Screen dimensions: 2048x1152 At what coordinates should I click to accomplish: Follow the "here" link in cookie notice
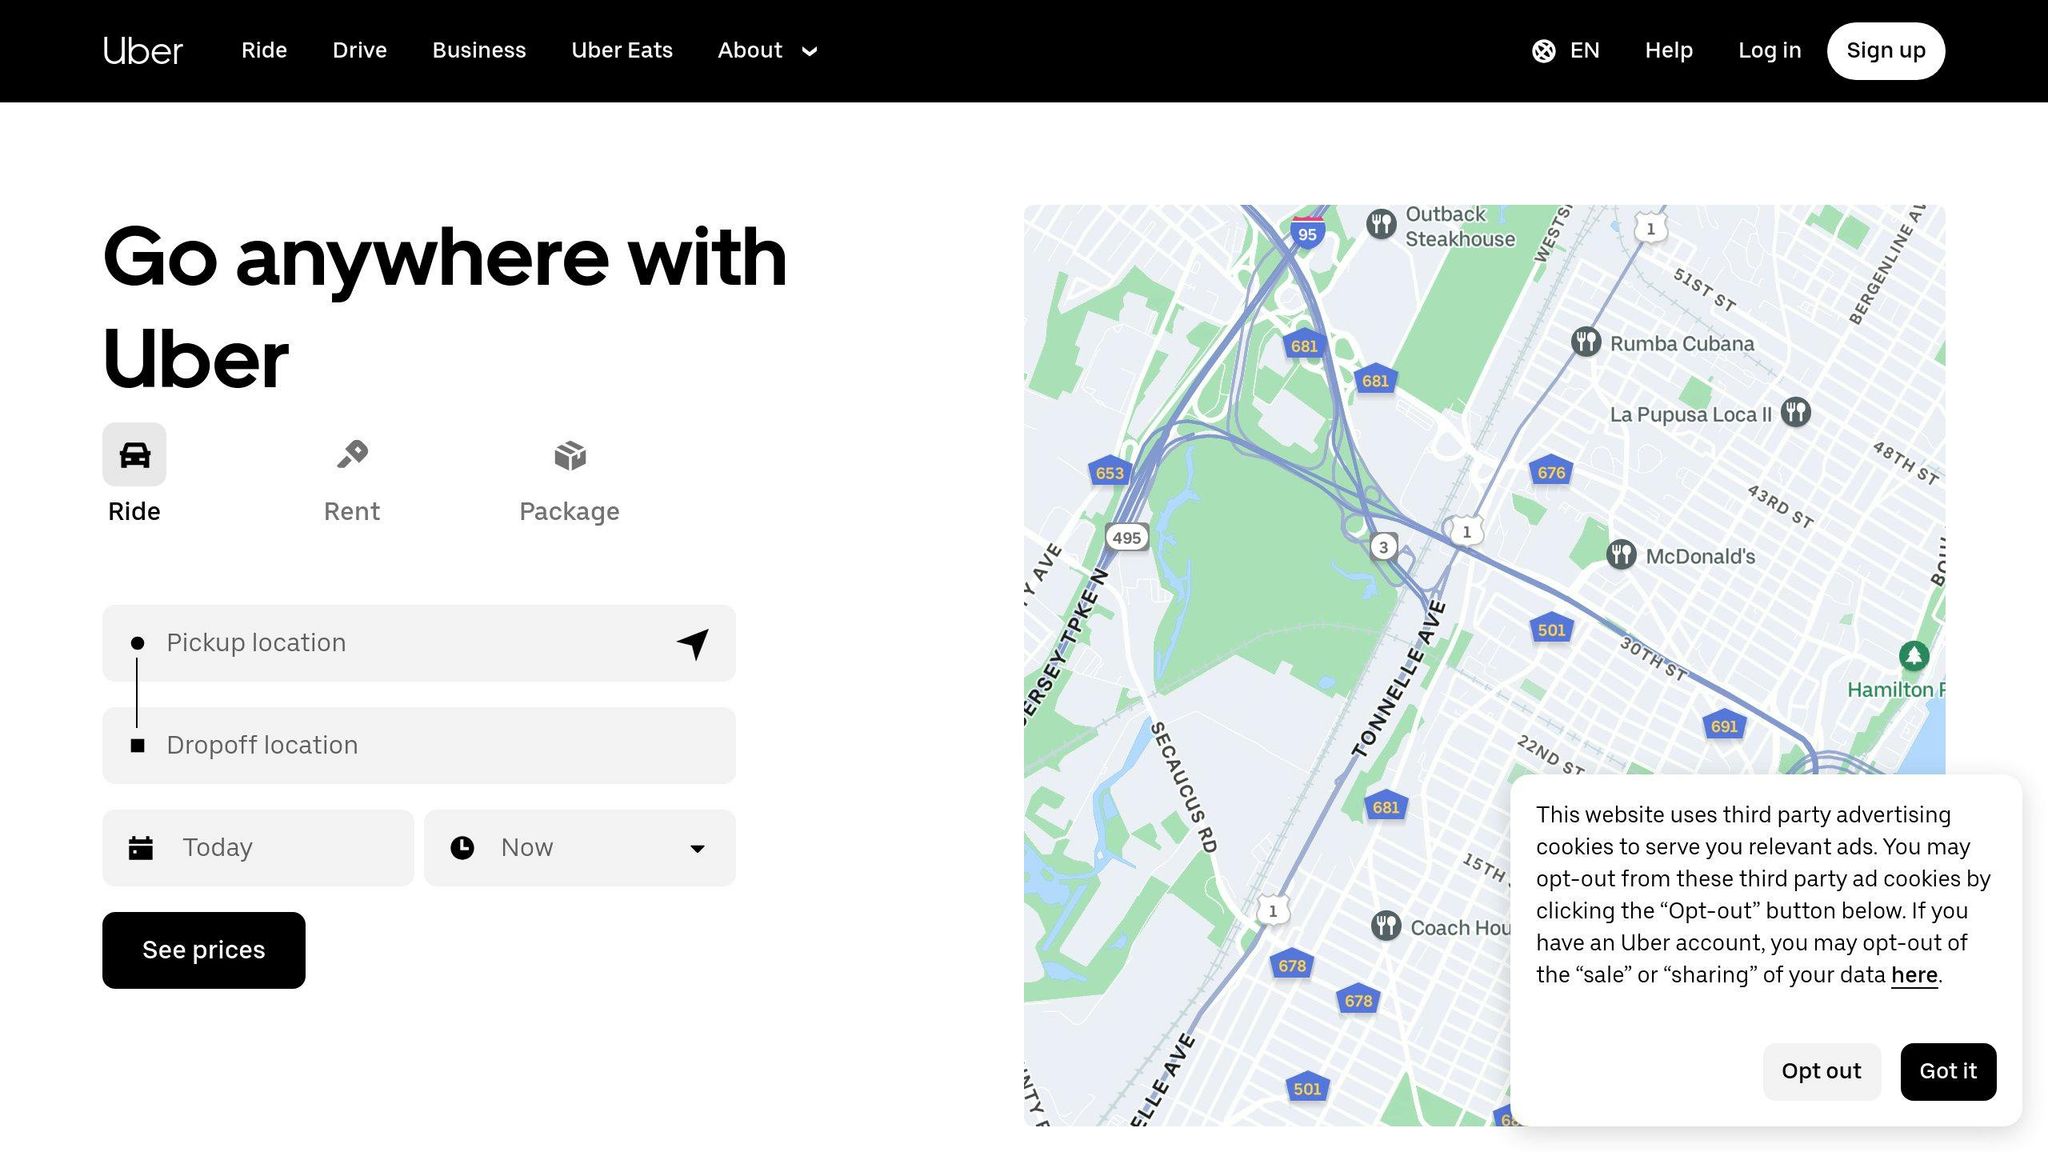pos(1913,975)
